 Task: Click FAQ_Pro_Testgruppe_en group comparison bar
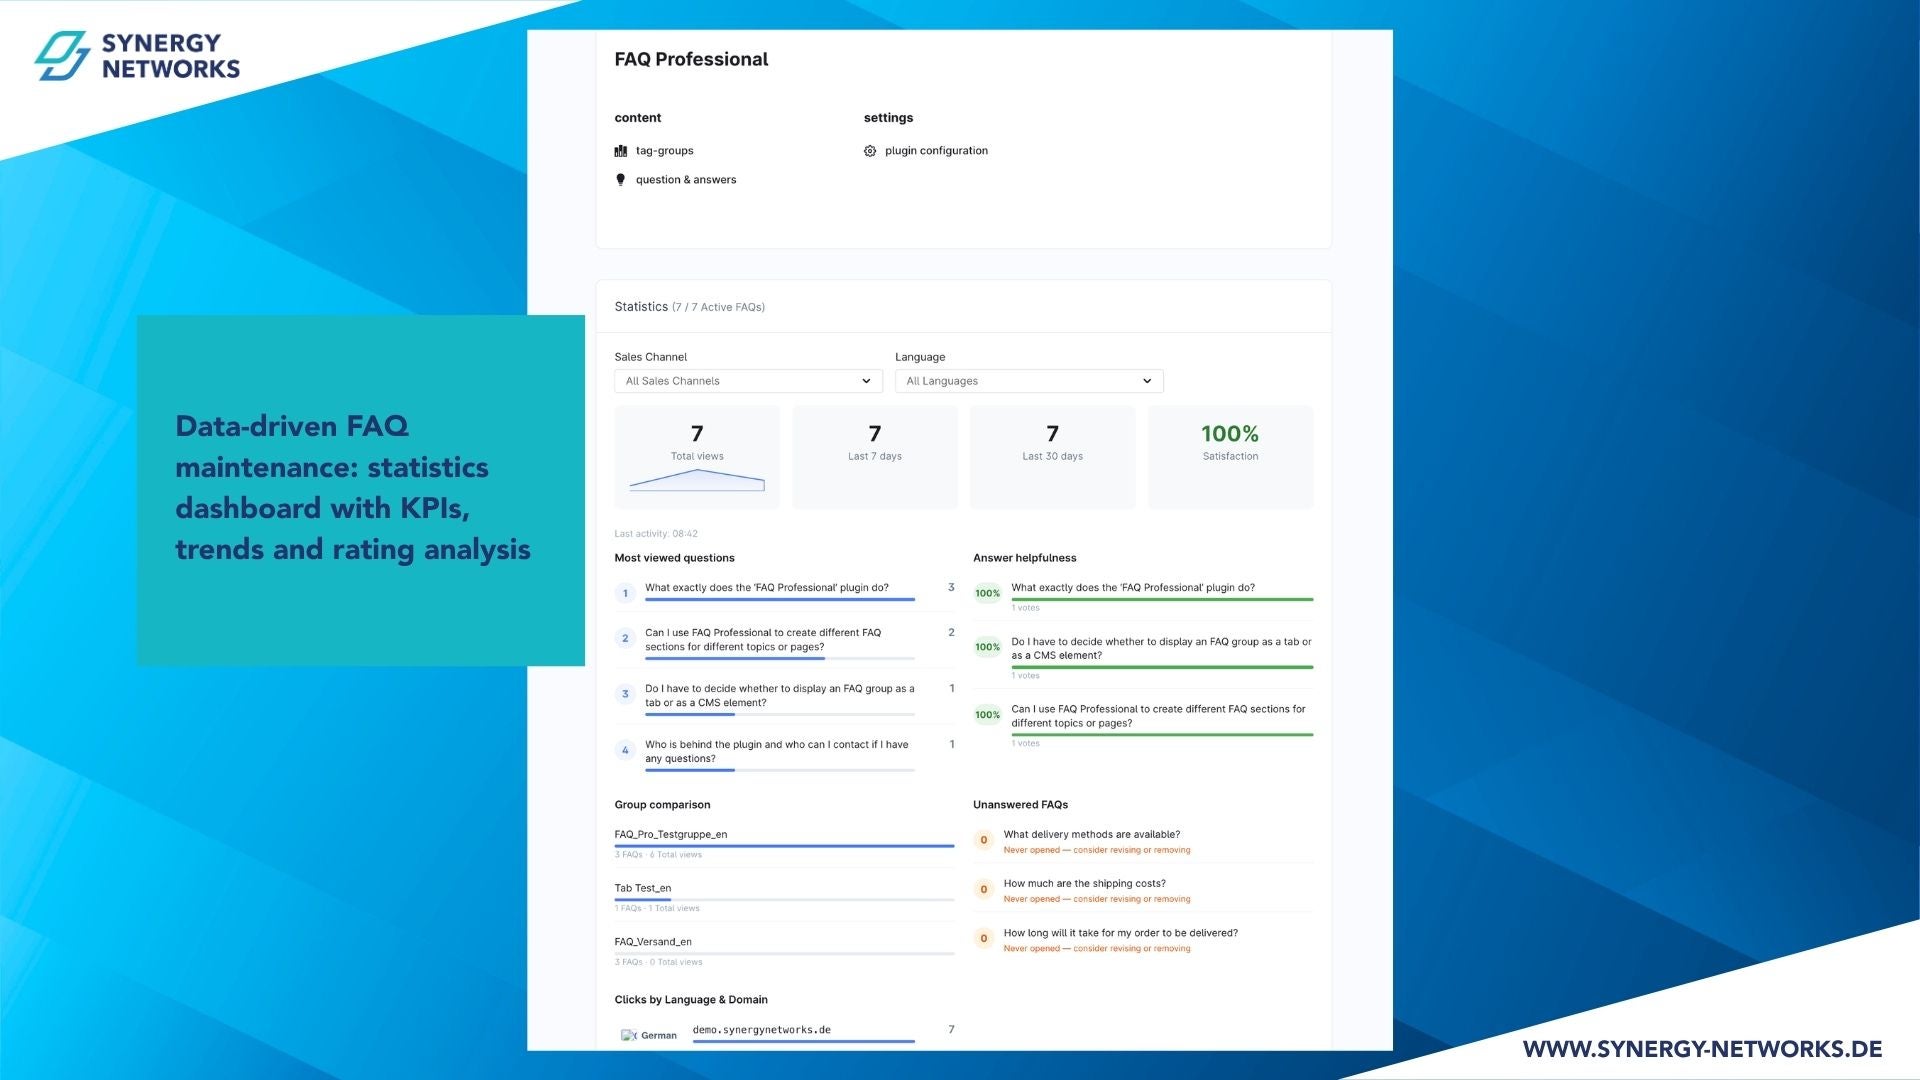point(784,846)
